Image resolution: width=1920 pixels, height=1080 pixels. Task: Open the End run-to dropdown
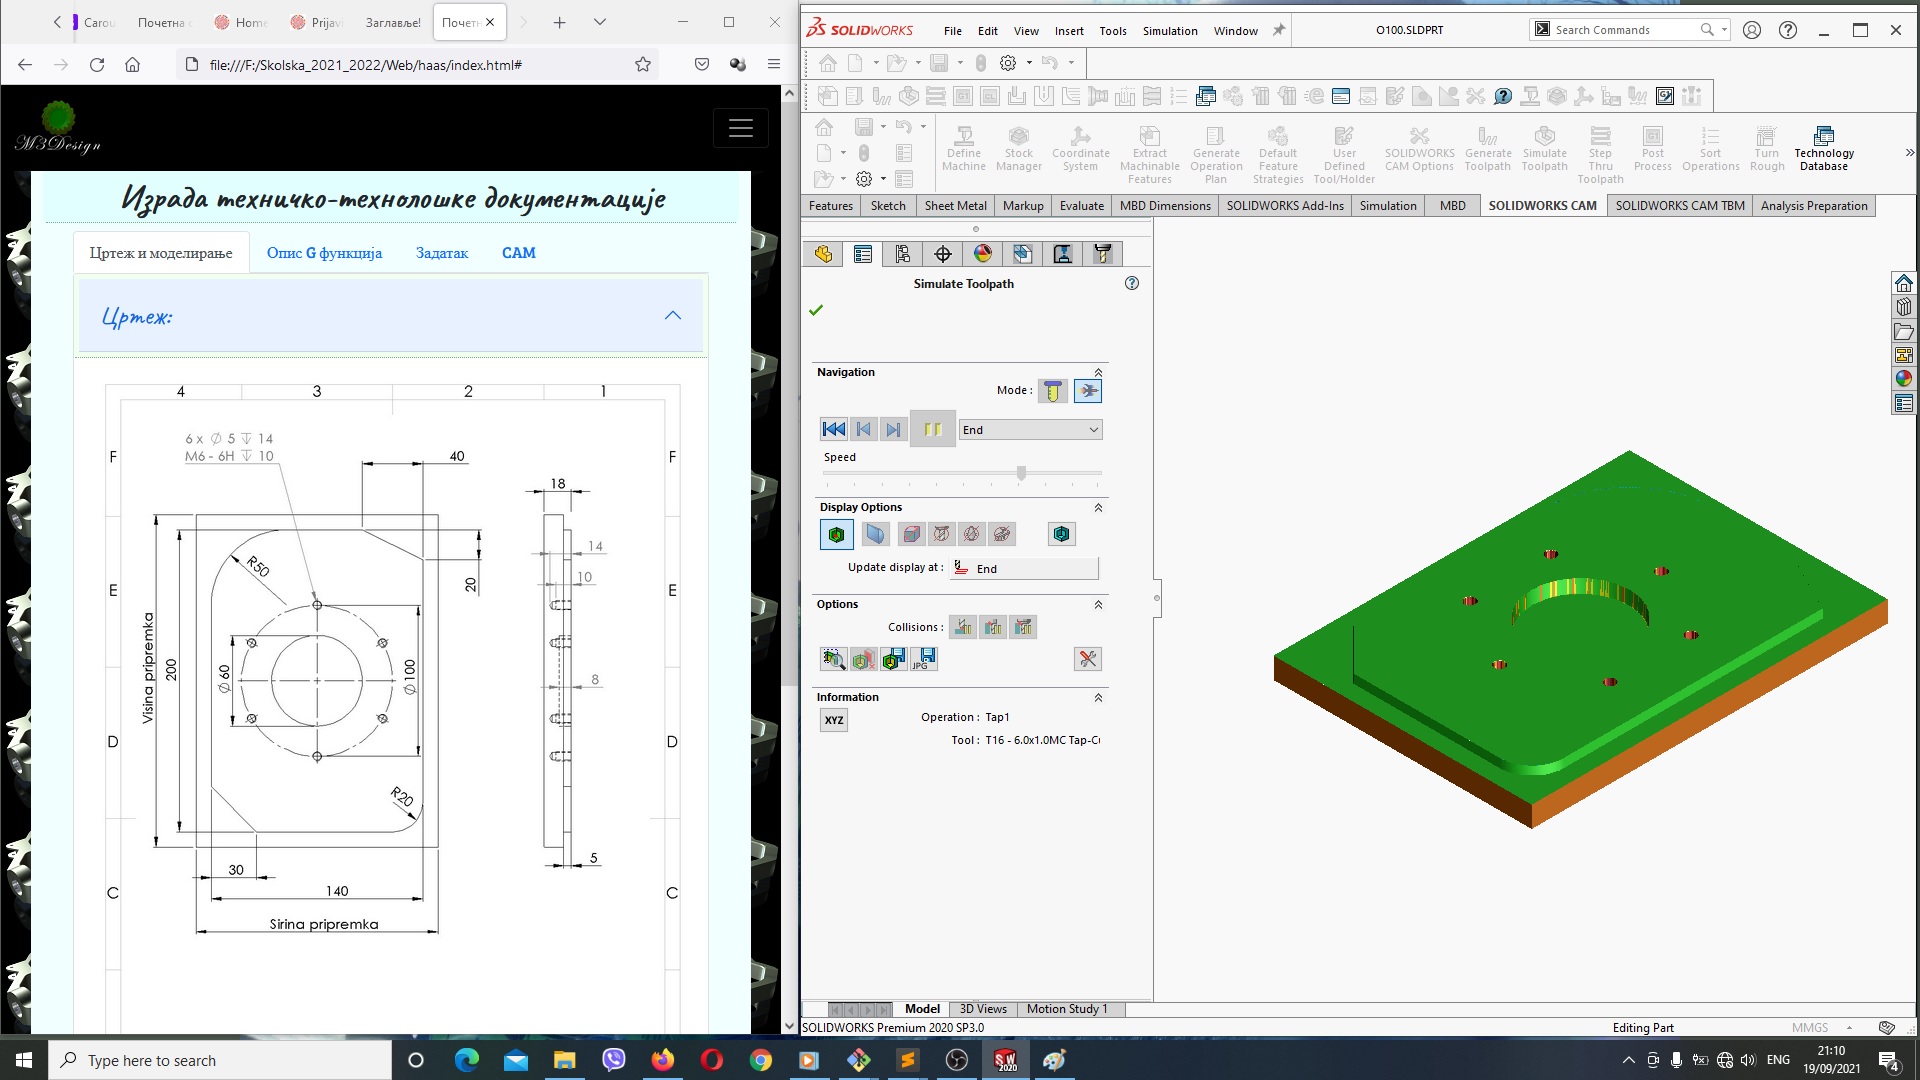tap(1030, 430)
